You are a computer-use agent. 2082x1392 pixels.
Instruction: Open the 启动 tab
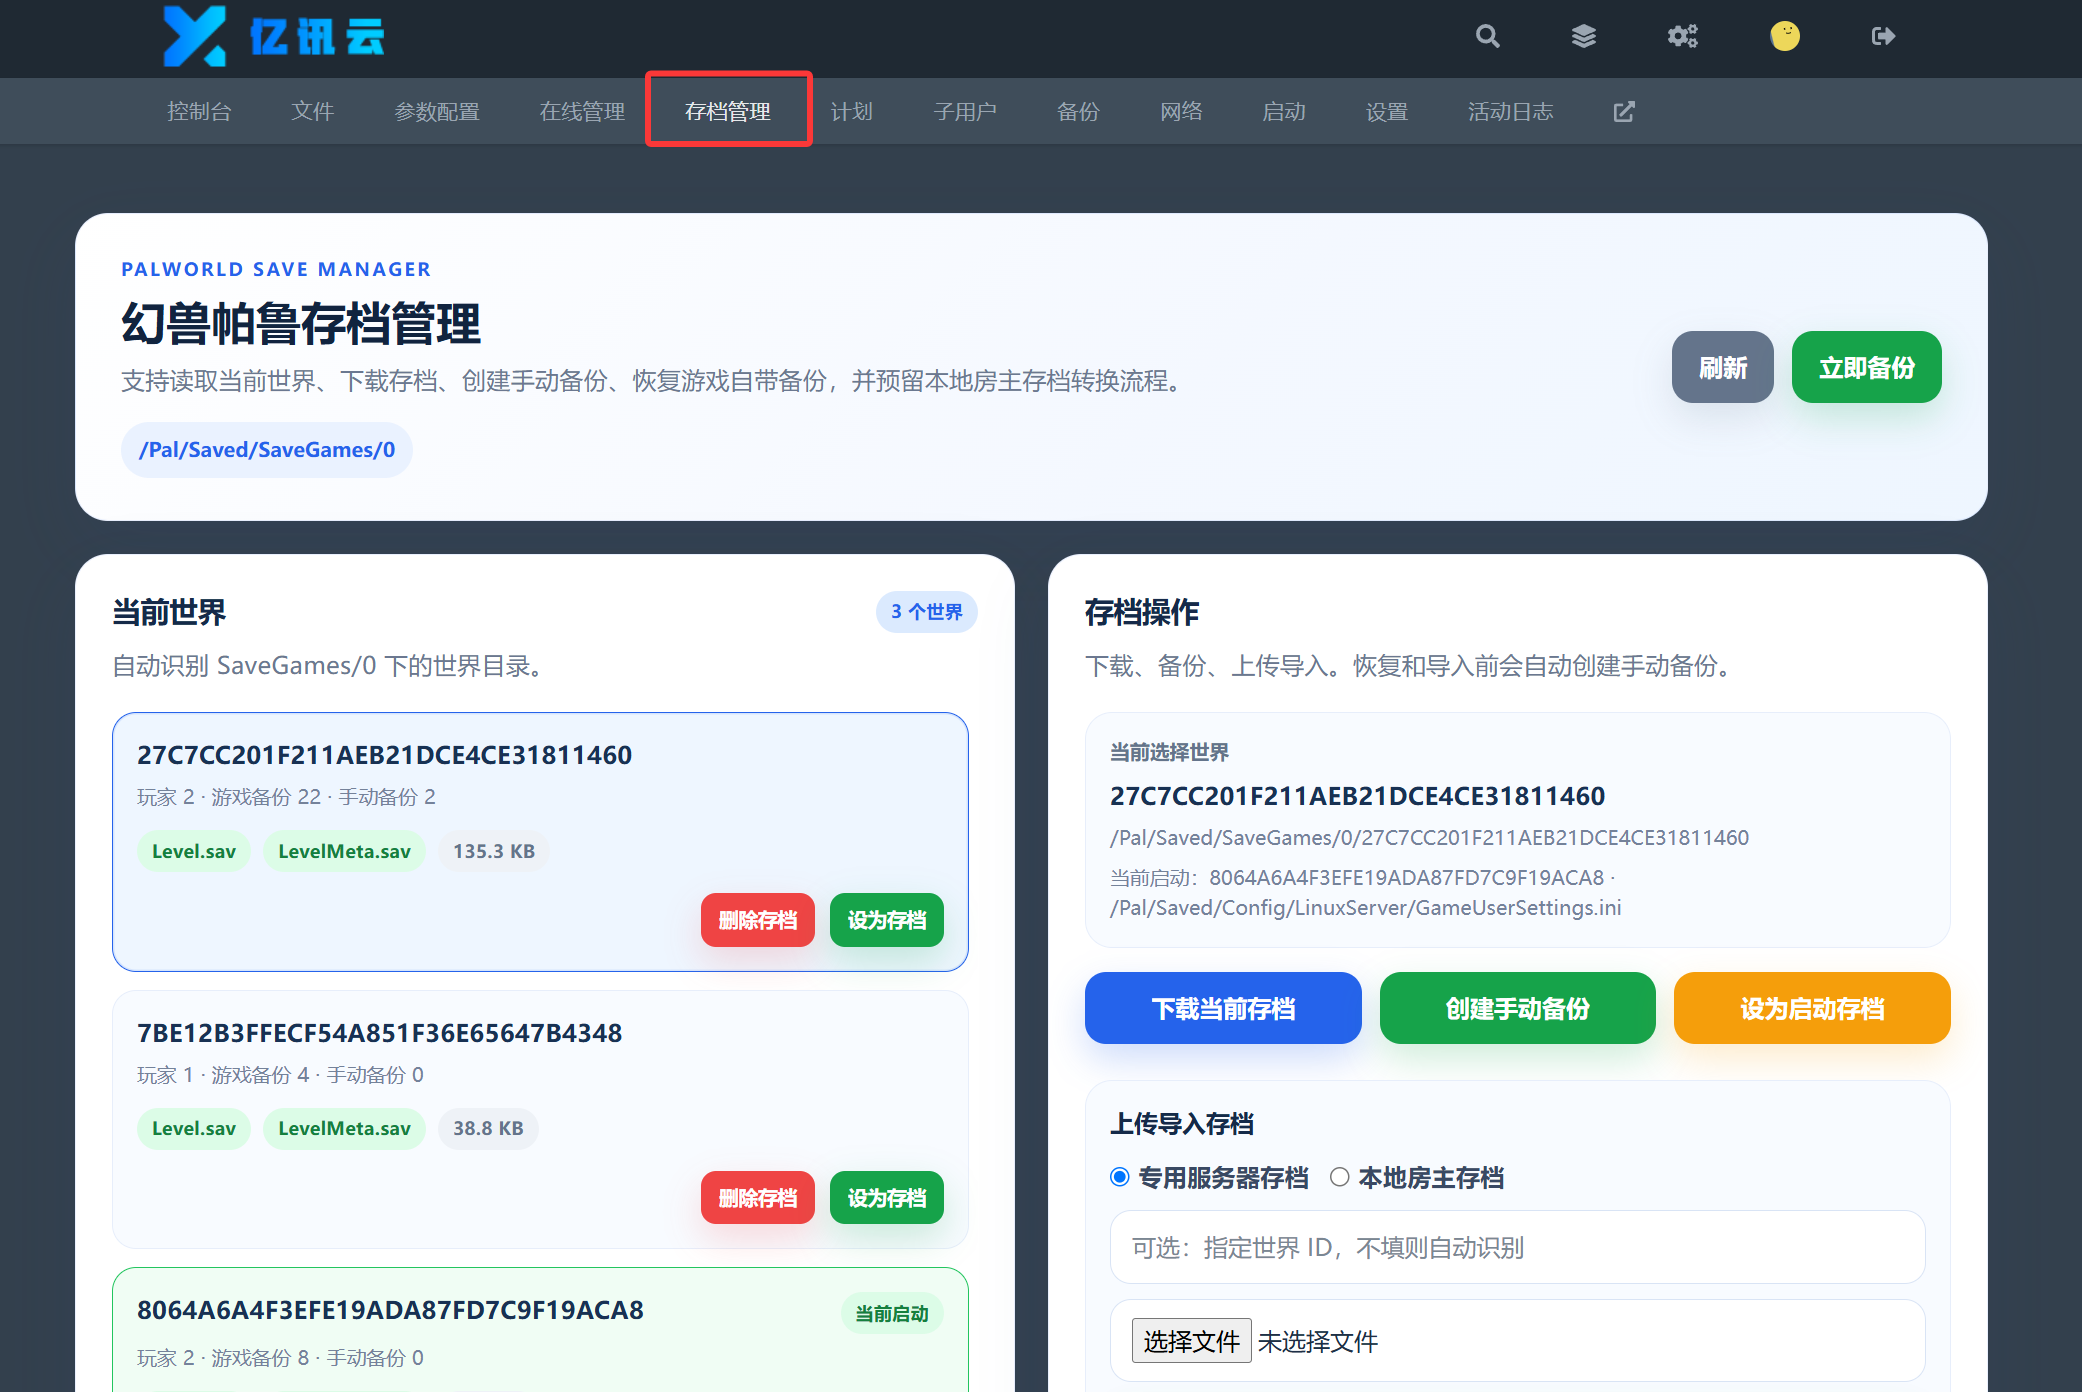[1284, 112]
